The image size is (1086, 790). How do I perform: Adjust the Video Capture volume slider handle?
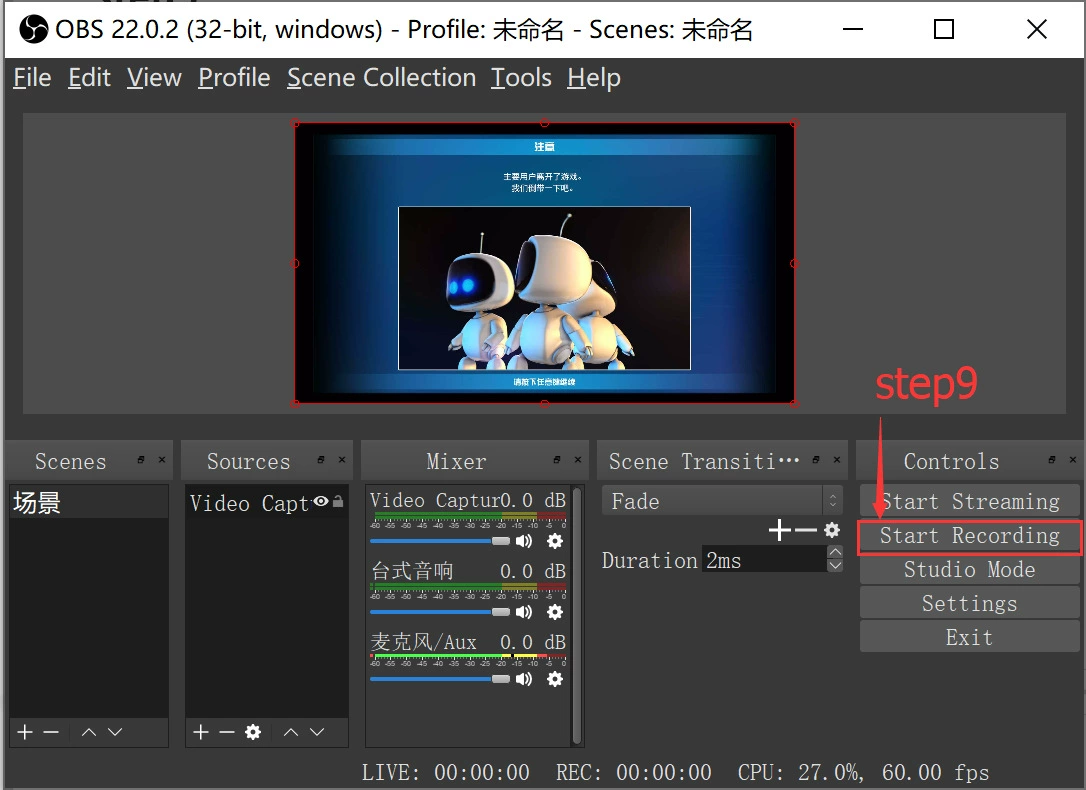click(501, 541)
